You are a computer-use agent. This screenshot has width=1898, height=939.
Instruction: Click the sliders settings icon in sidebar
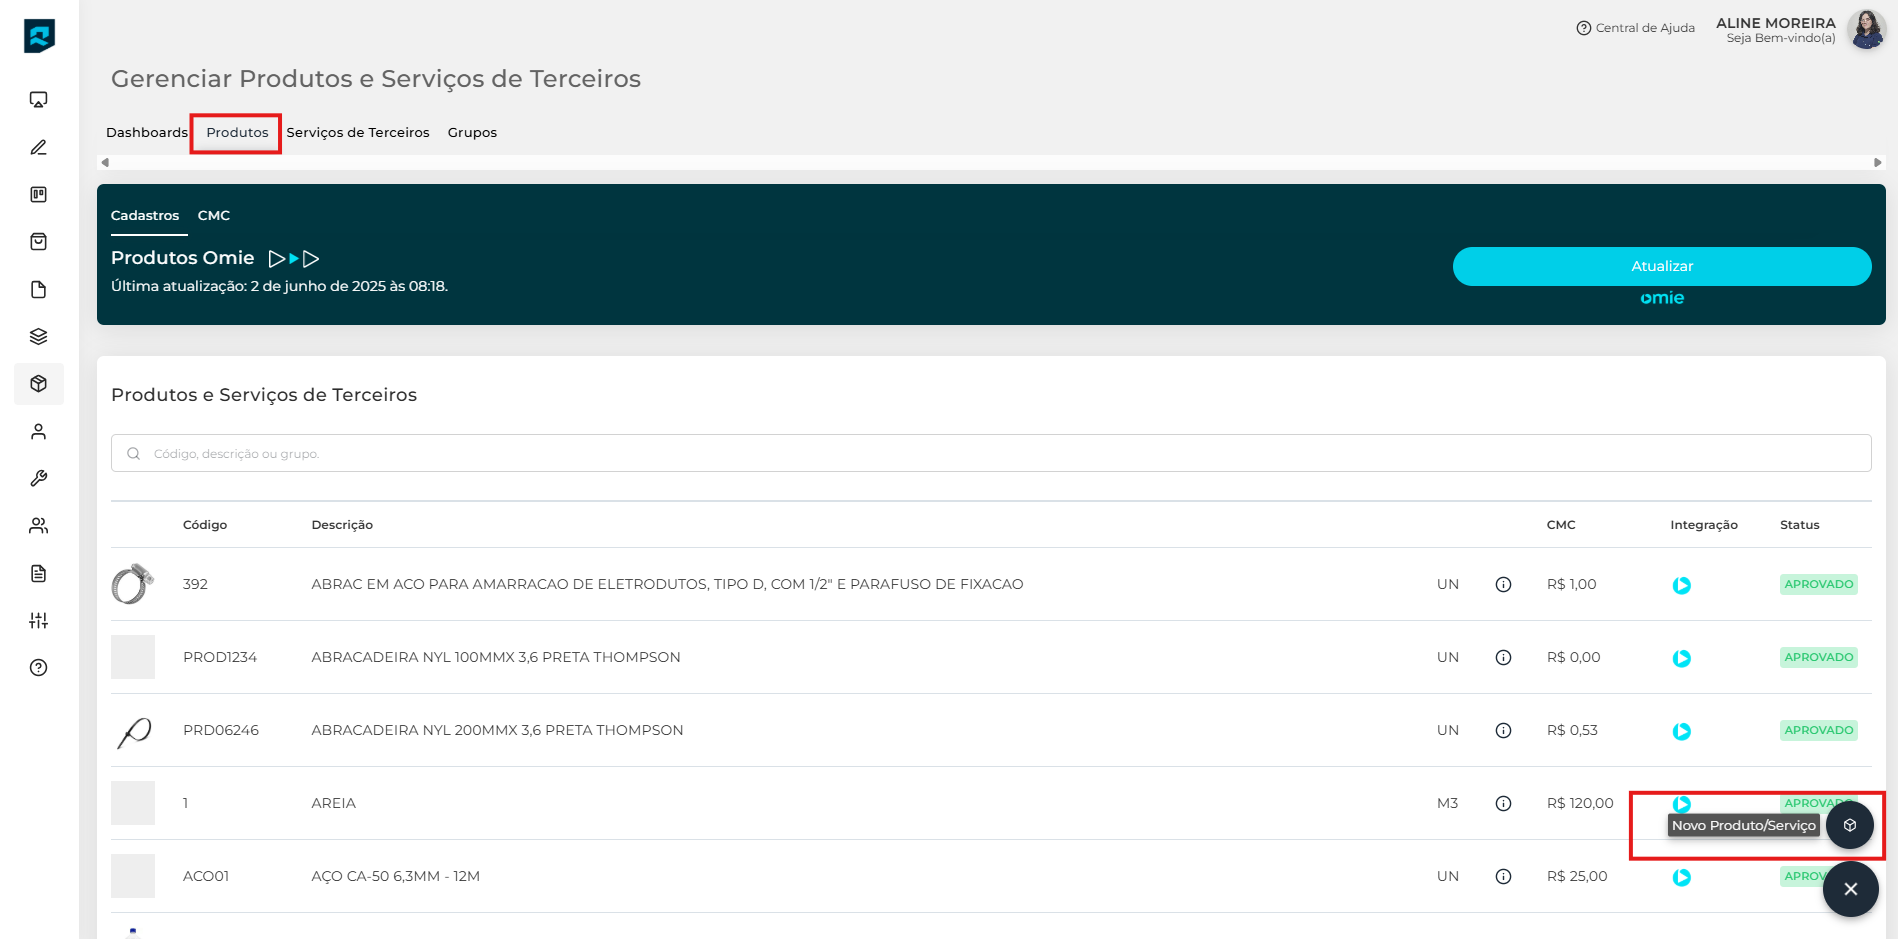[39, 621]
